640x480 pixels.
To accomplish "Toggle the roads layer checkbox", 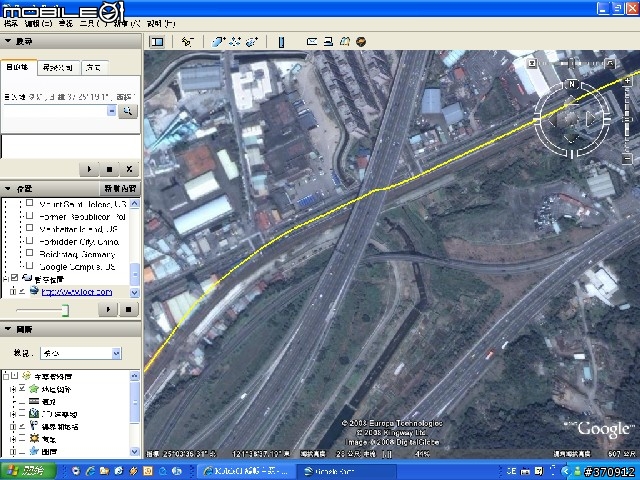I will (22, 402).
